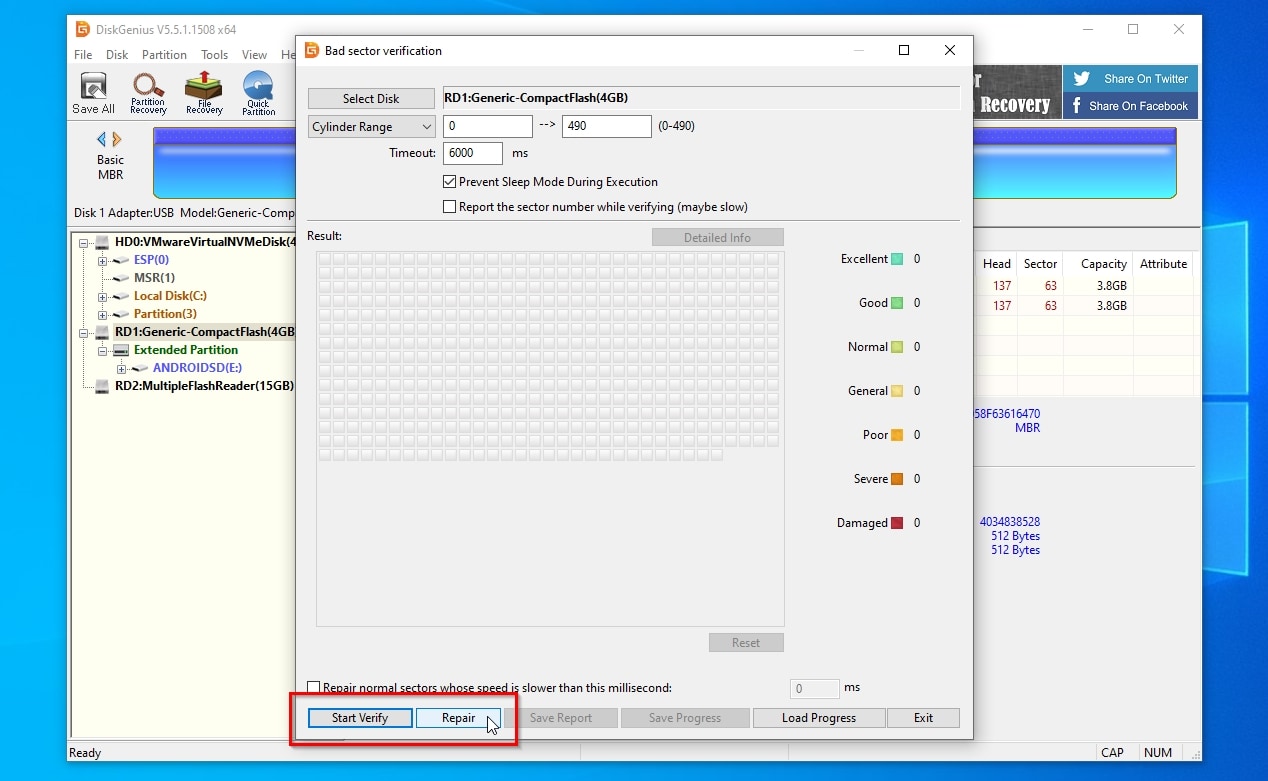Click the Timeout field showing 6000

(x=473, y=153)
